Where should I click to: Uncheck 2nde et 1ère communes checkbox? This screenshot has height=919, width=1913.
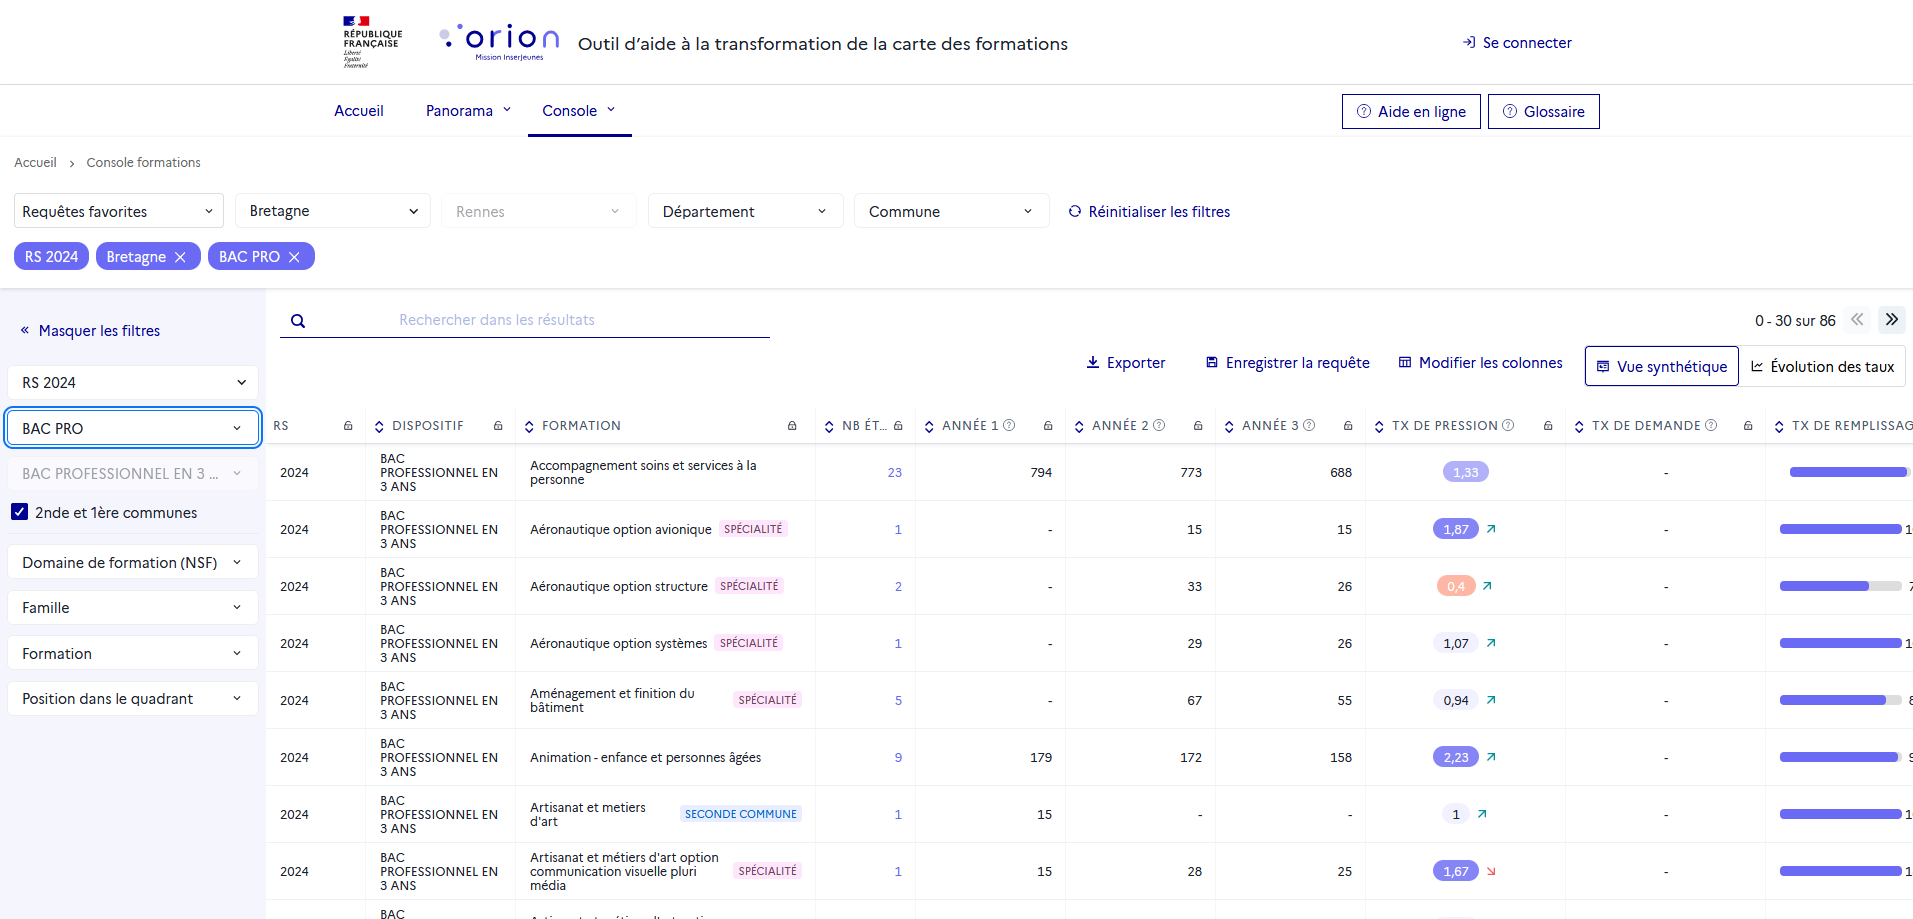(20, 512)
